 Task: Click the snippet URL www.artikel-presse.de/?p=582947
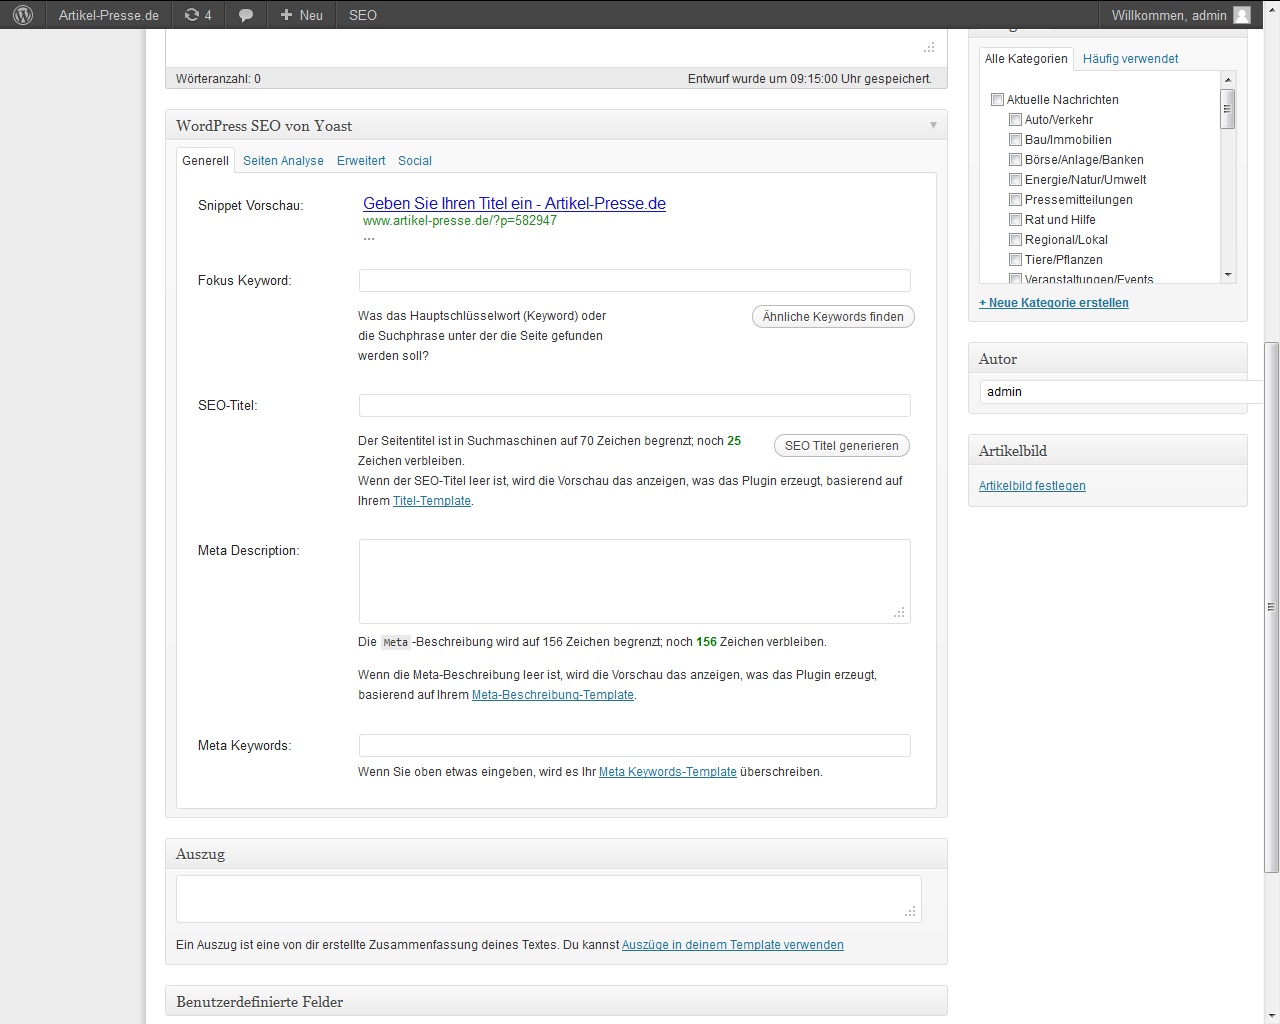[460, 221]
